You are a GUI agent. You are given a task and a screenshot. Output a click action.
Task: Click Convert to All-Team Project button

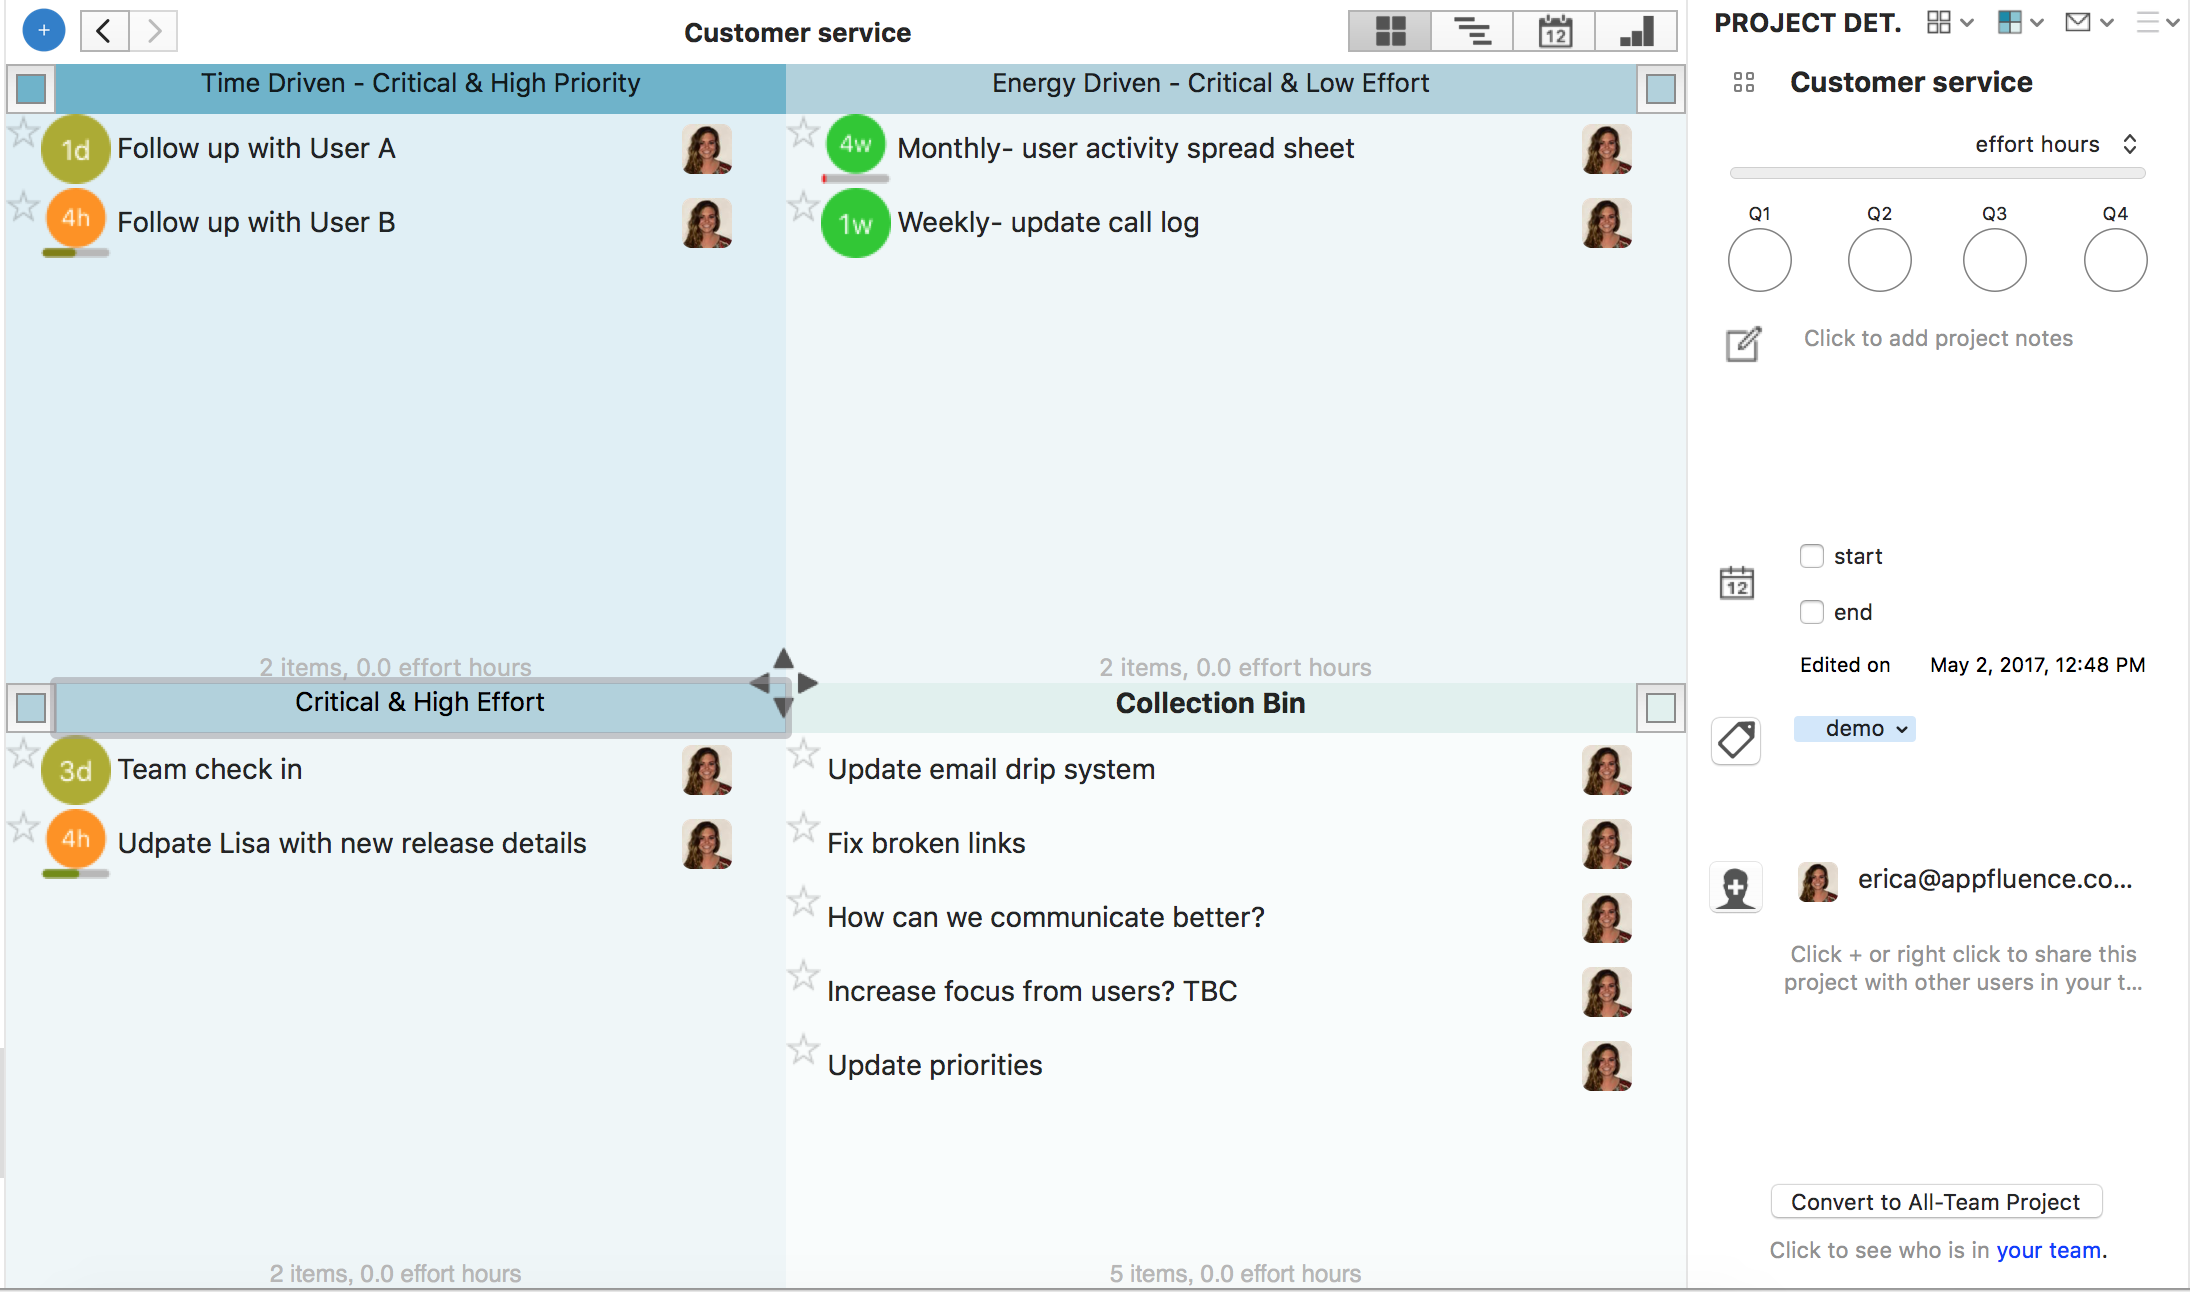point(1935,1202)
